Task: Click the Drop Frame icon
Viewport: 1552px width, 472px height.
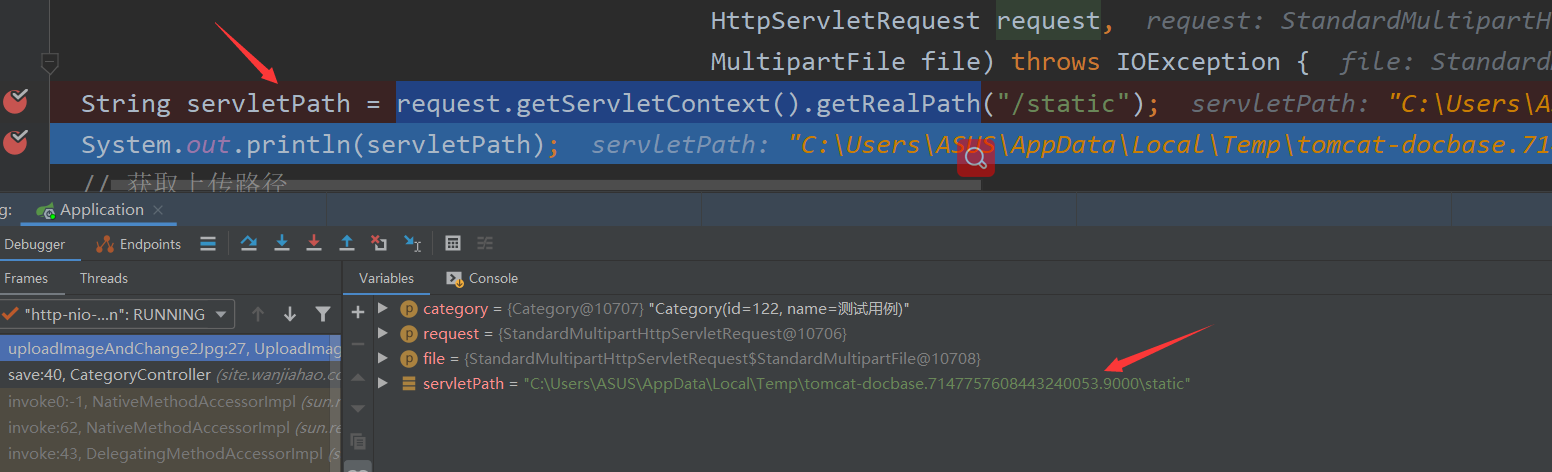Action: (379, 243)
